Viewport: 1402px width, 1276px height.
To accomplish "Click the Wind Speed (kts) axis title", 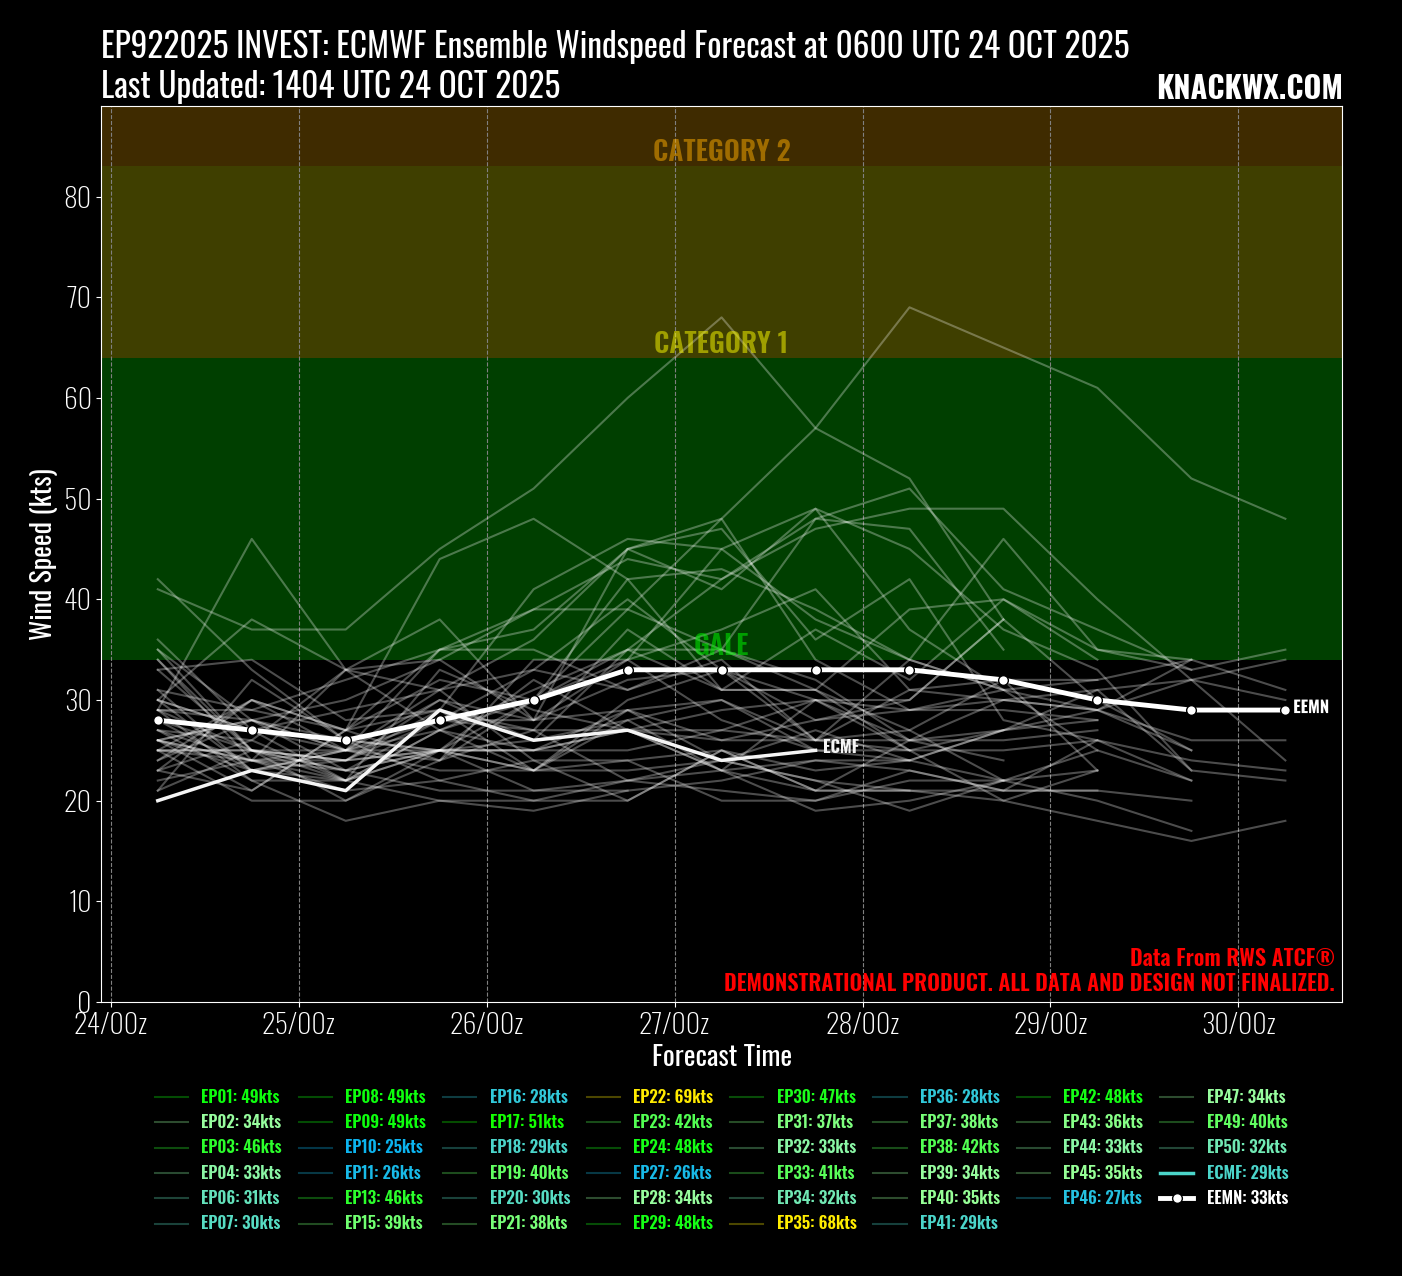I will point(40,554).
